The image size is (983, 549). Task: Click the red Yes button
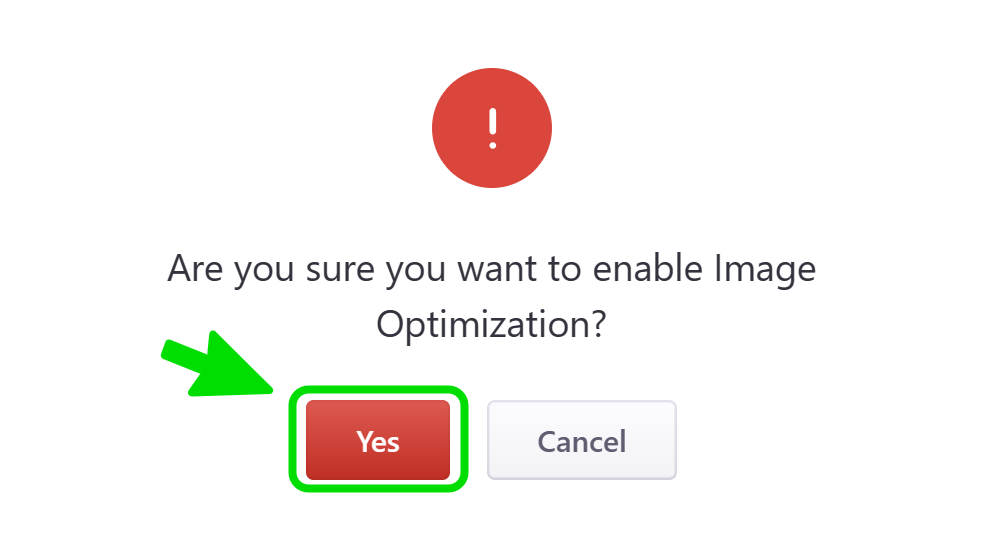pyautogui.click(x=378, y=441)
